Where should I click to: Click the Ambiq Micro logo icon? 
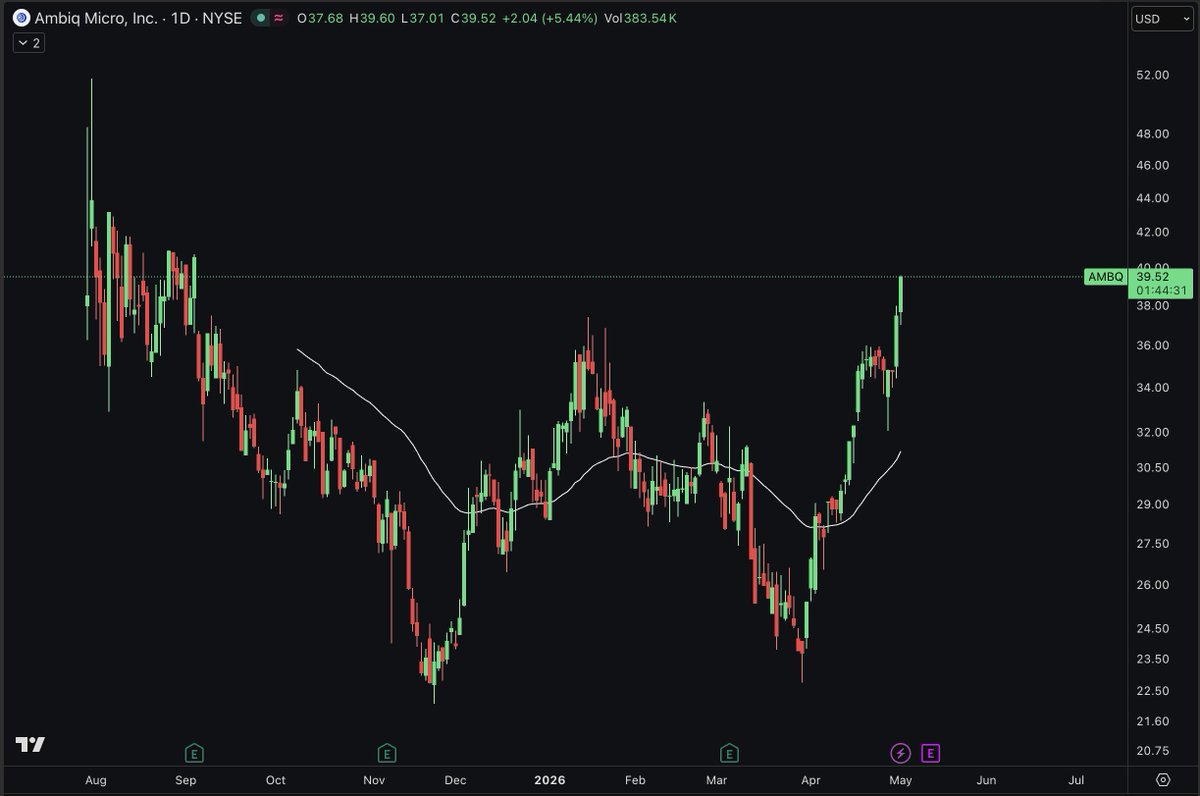pos(21,18)
